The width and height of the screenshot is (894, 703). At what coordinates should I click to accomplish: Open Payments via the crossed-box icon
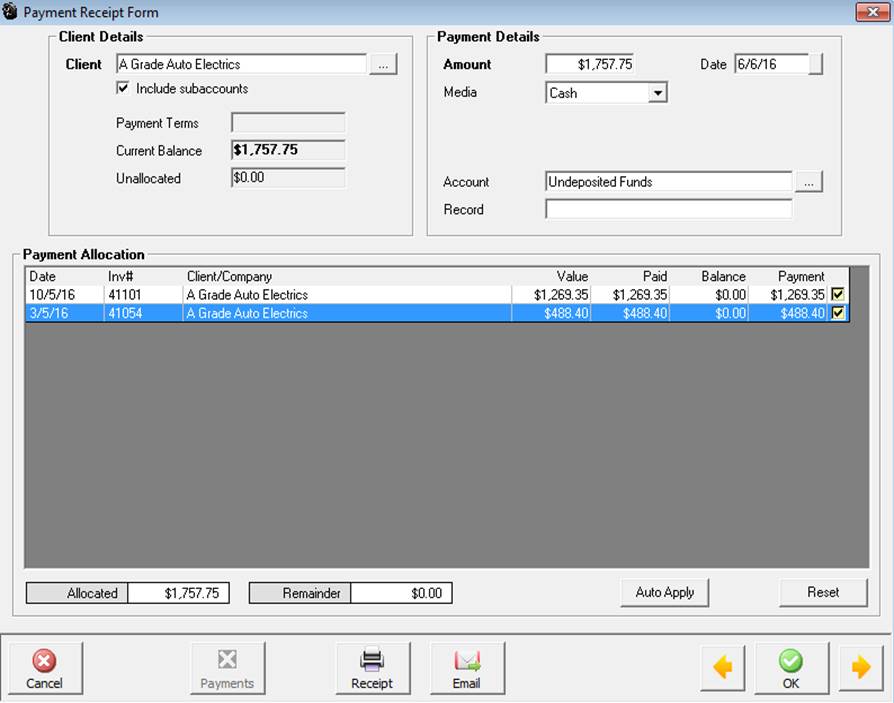(x=227, y=668)
